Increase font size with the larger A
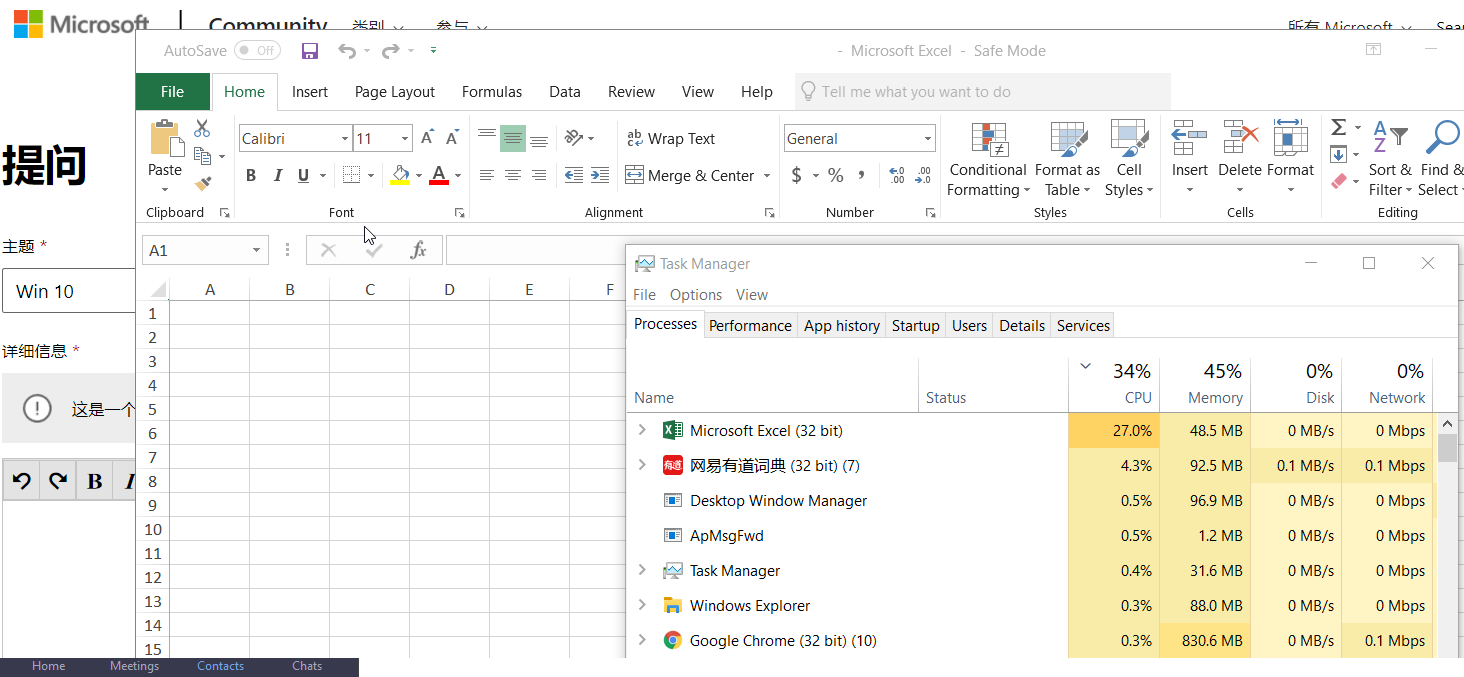This screenshot has height=677, width=1464. click(x=428, y=138)
